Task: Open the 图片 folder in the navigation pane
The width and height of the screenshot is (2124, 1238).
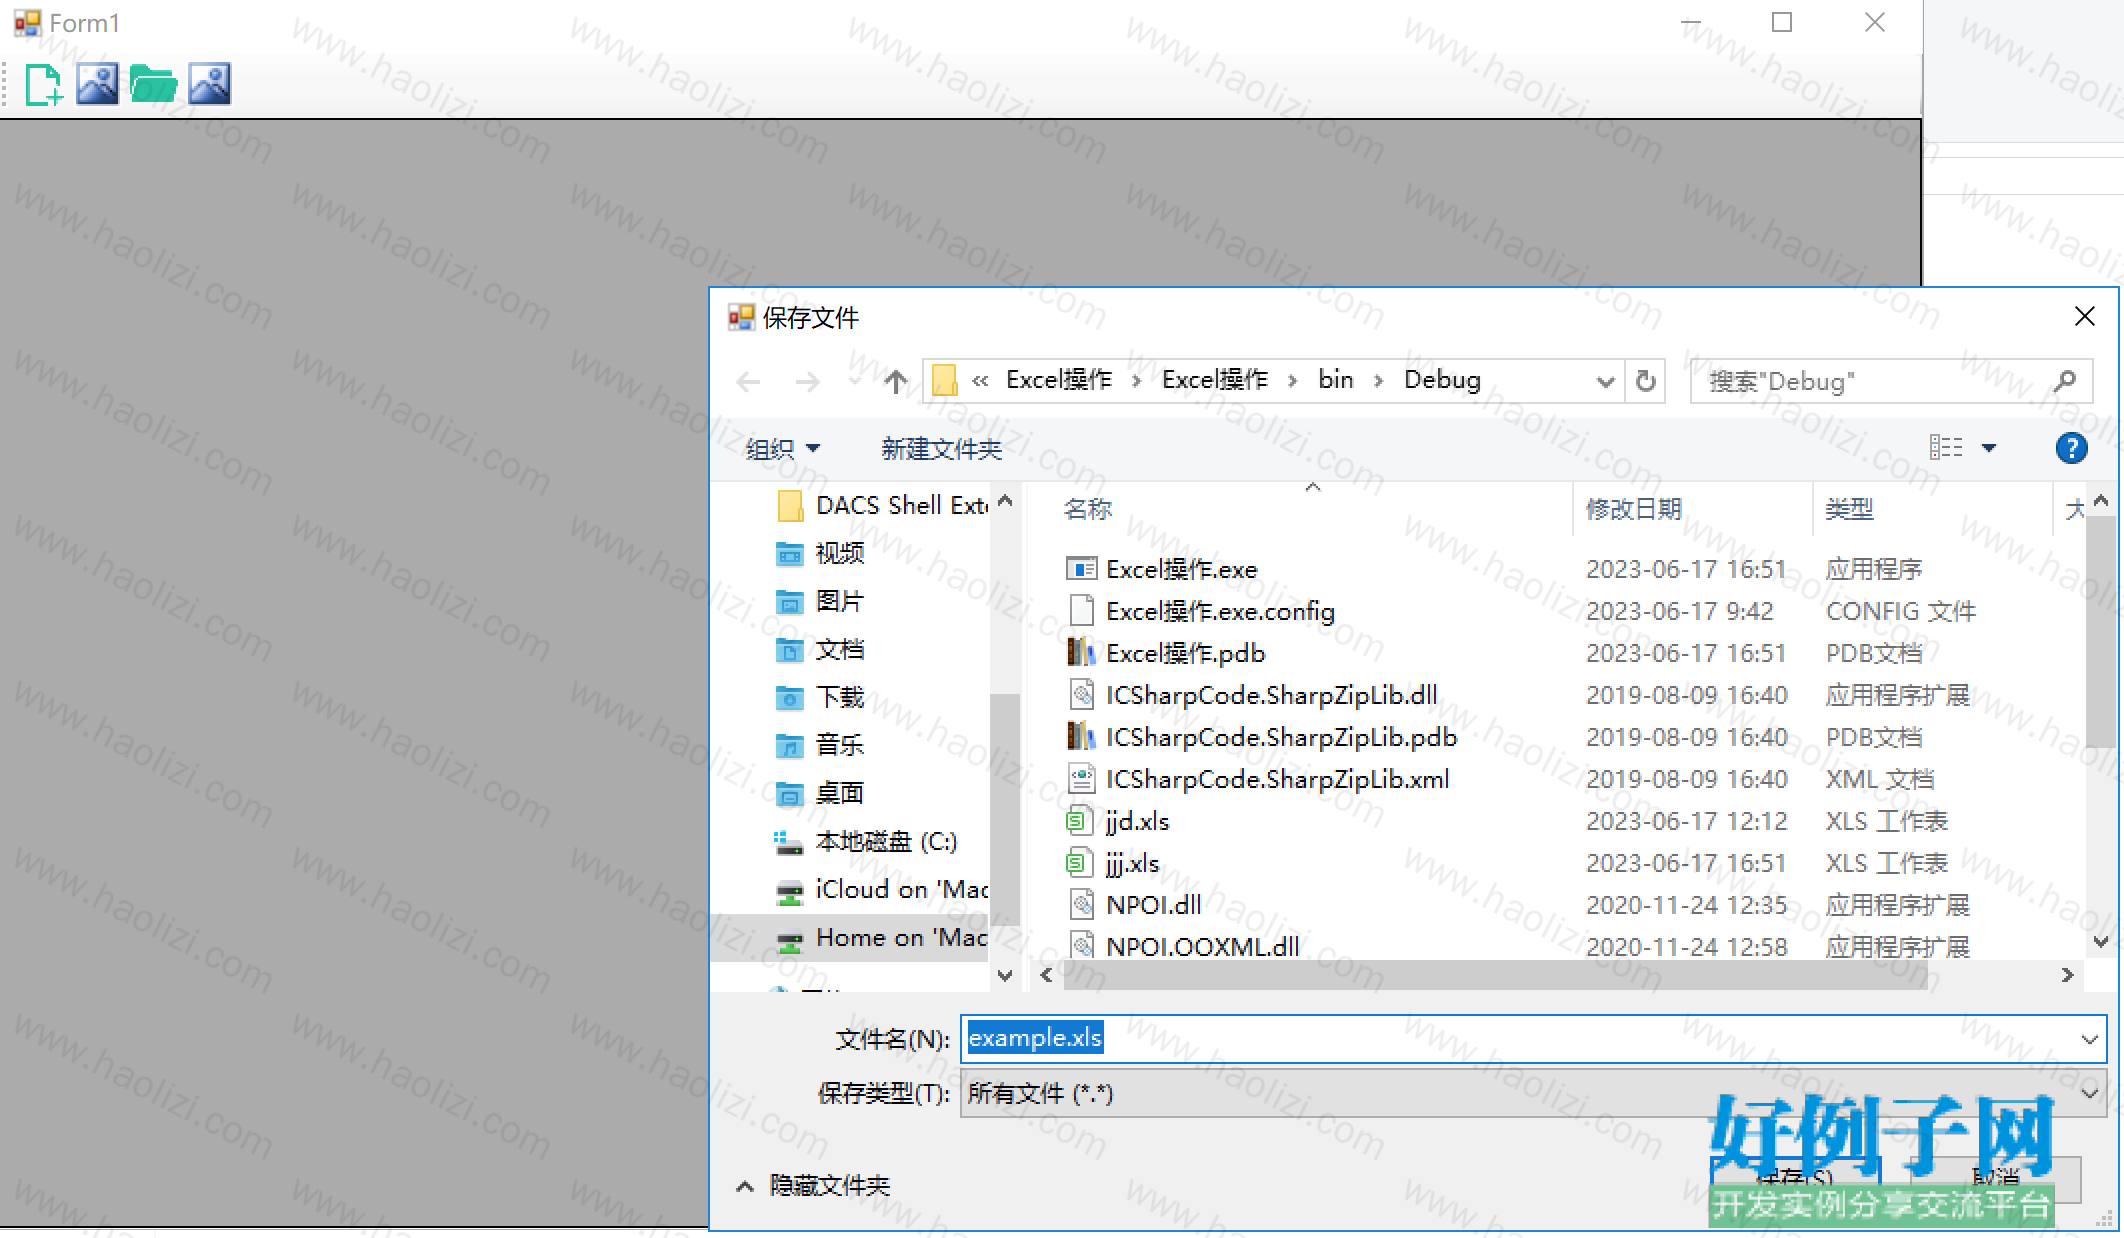Action: (821, 601)
